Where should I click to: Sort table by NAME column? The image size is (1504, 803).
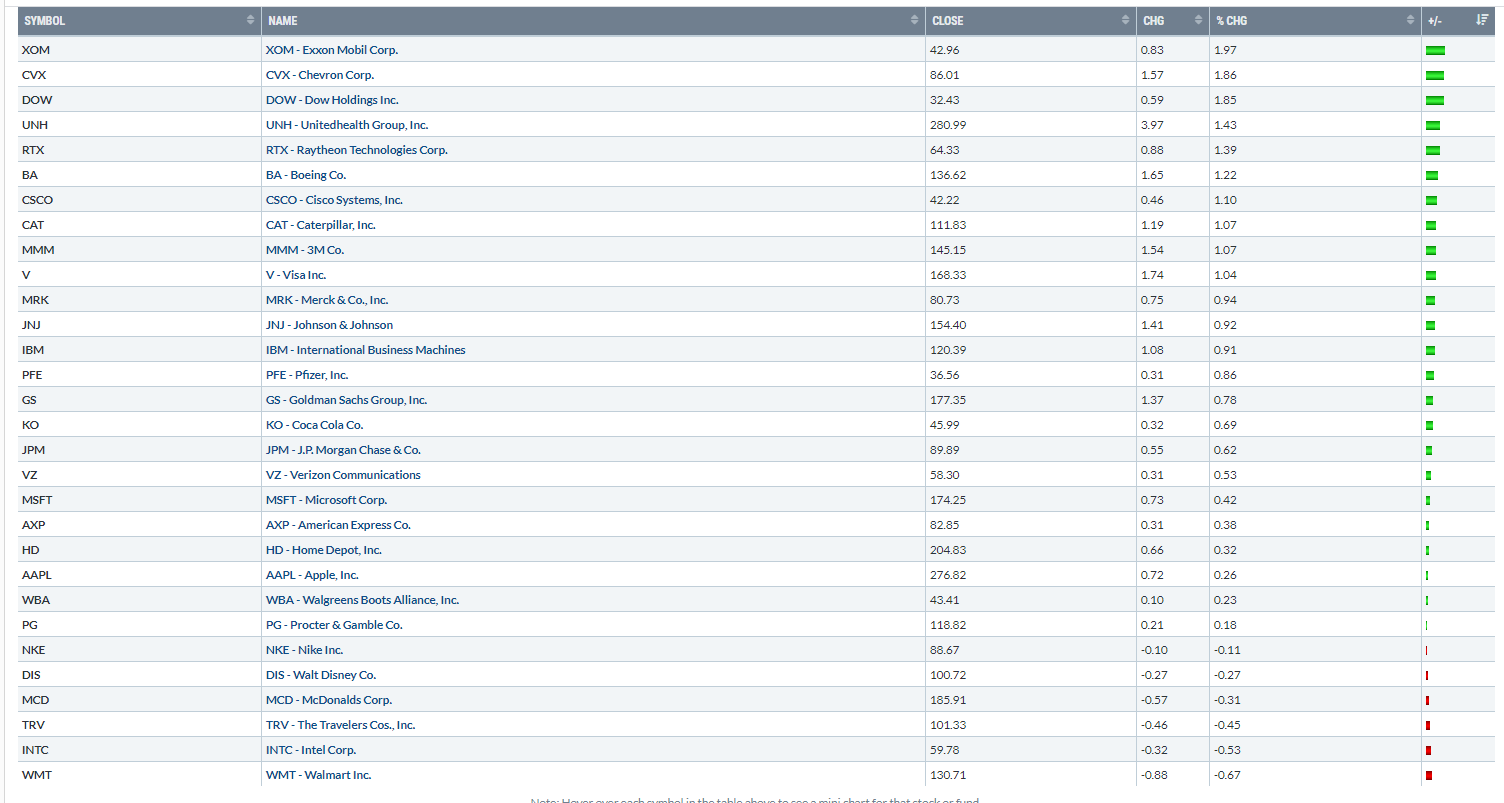click(x=593, y=20)
